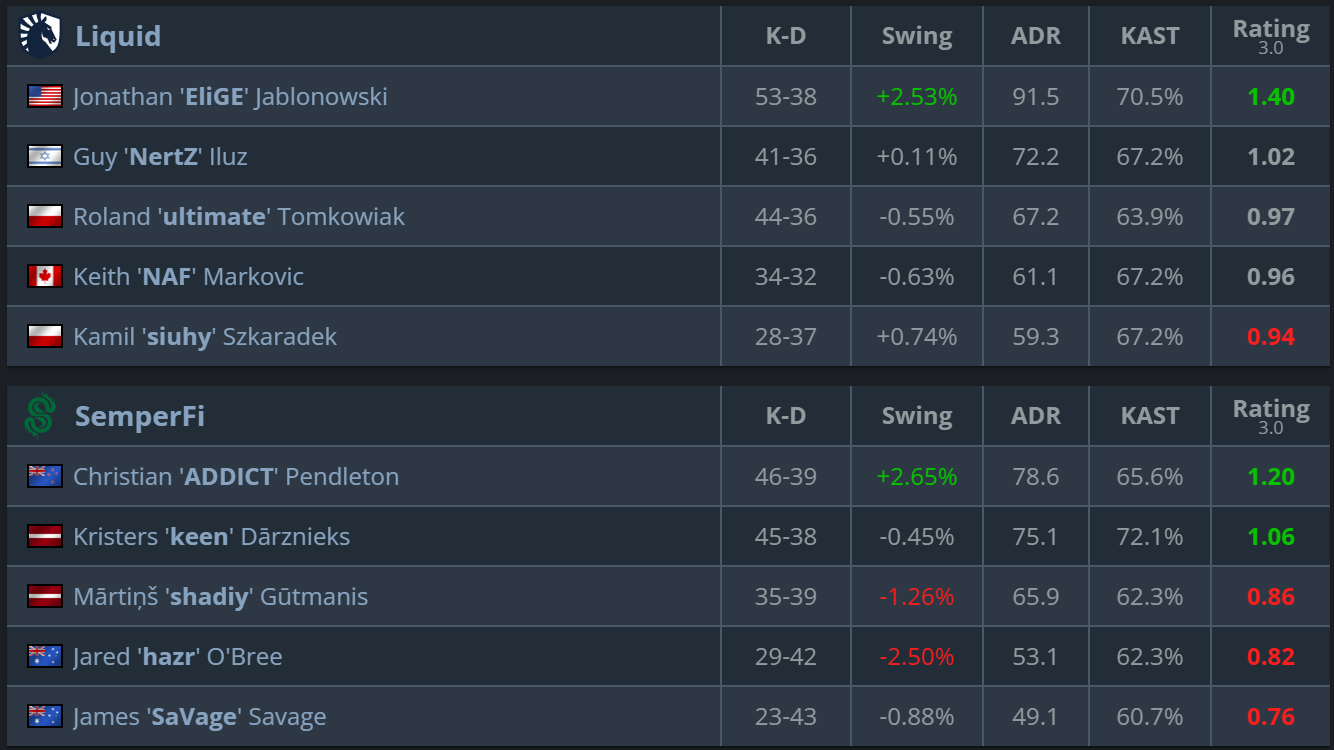Image resolution: width=1334 pixels, height=750 pixels.
Task: Click the Australia flag beside hazr
Action: [x=45, y=656]
